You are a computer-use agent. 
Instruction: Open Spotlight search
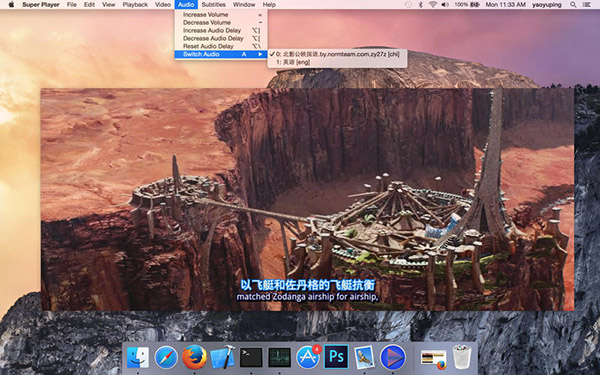573,5
